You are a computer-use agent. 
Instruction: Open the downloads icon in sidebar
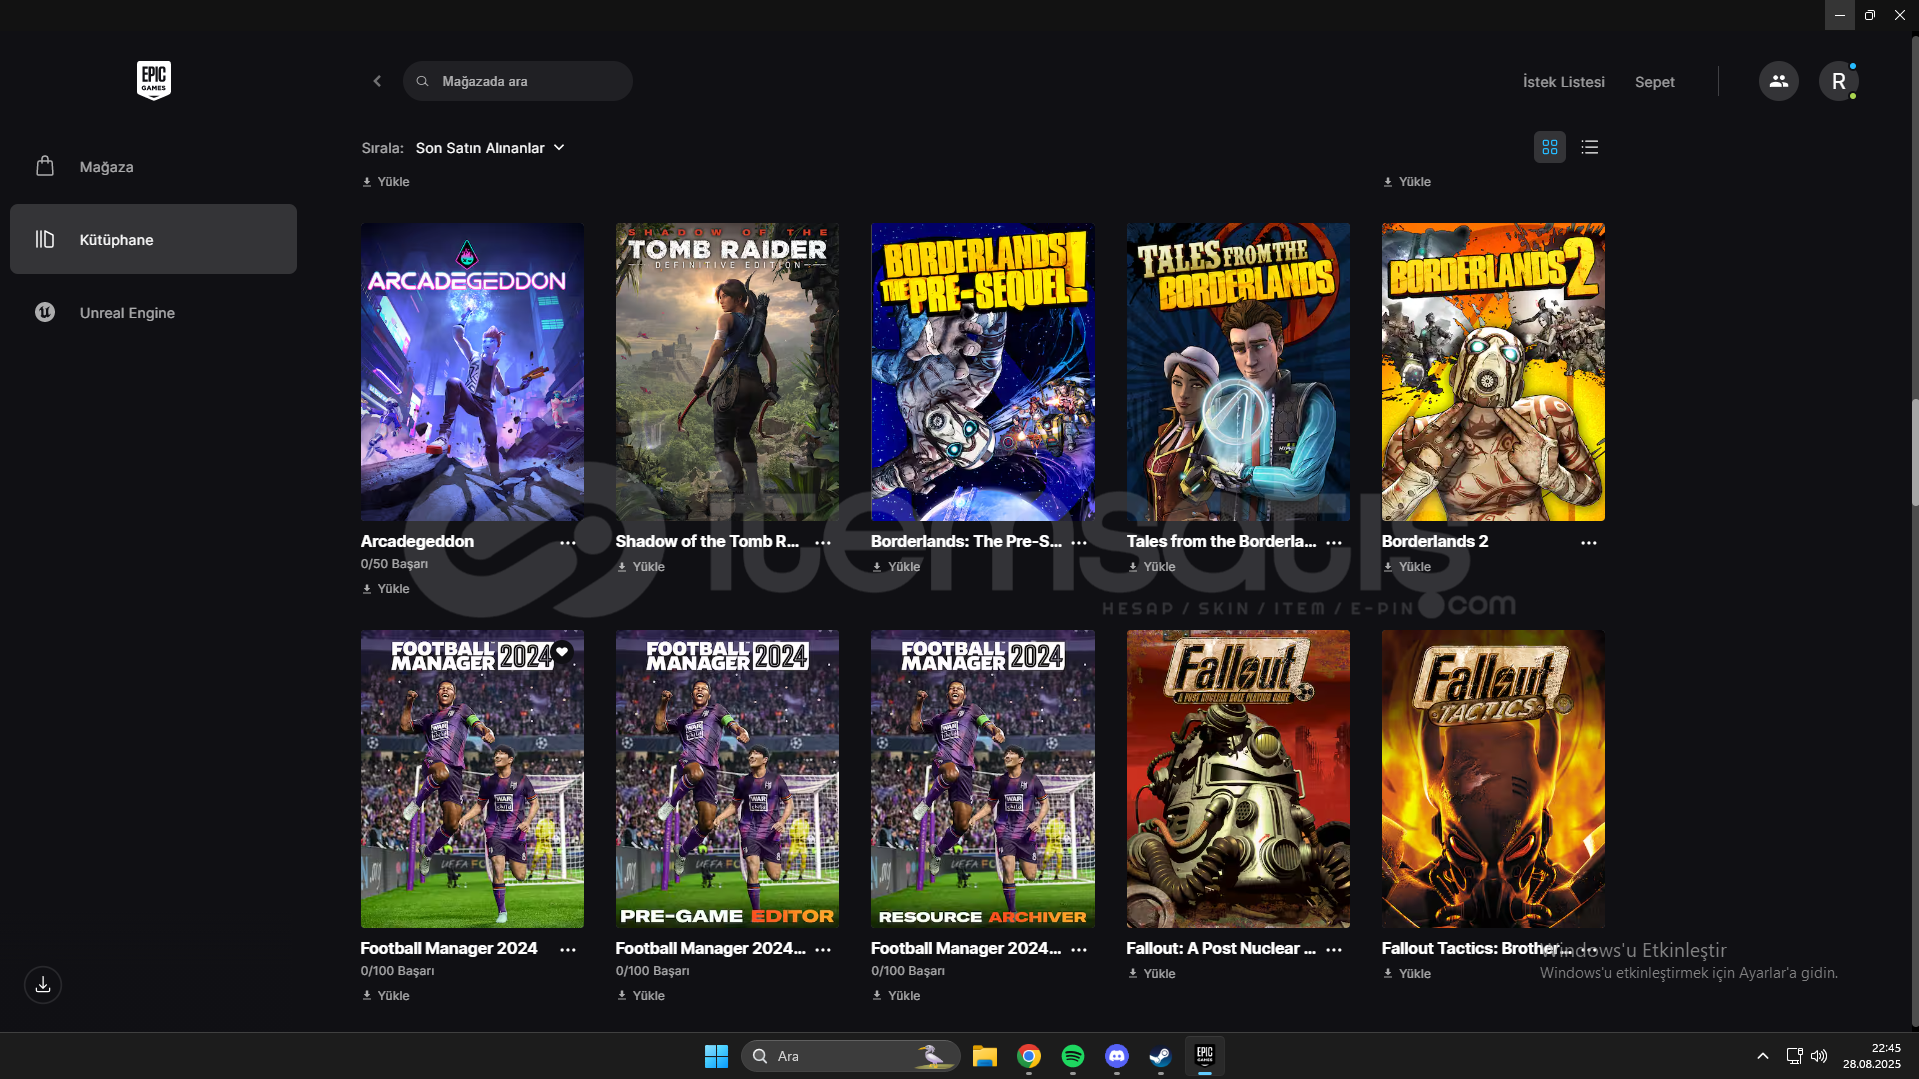[x=43, y=985]
